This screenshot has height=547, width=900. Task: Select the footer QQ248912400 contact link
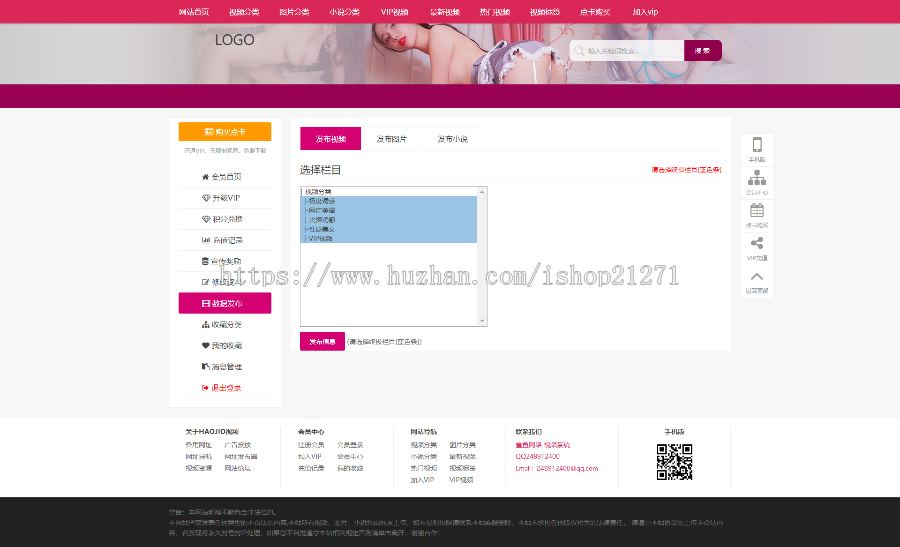tap(537, 456)
